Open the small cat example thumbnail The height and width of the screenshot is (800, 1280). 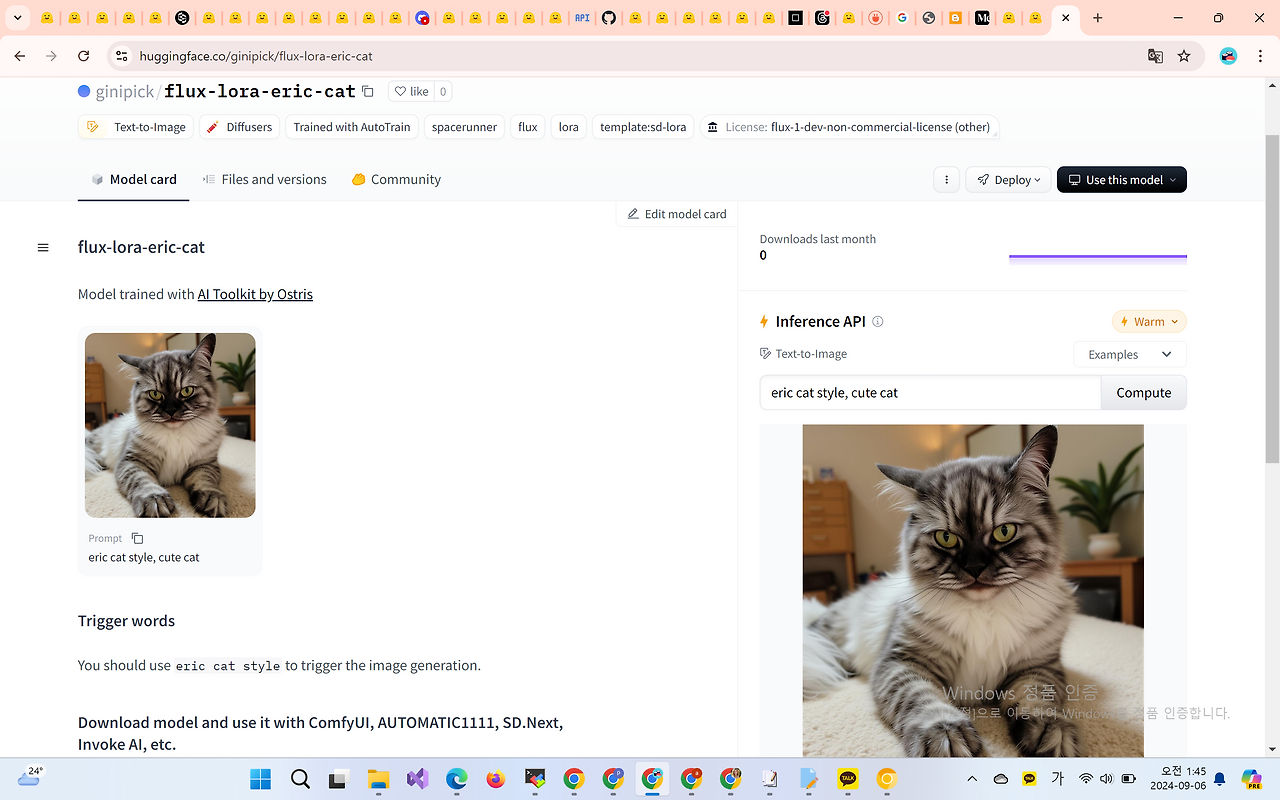pyautogui.click(x=170, y=425)
